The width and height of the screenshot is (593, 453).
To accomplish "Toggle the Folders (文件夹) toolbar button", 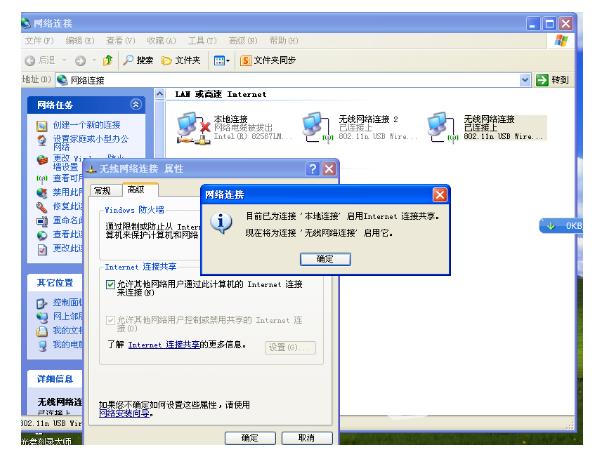I will tap(181, 60).
